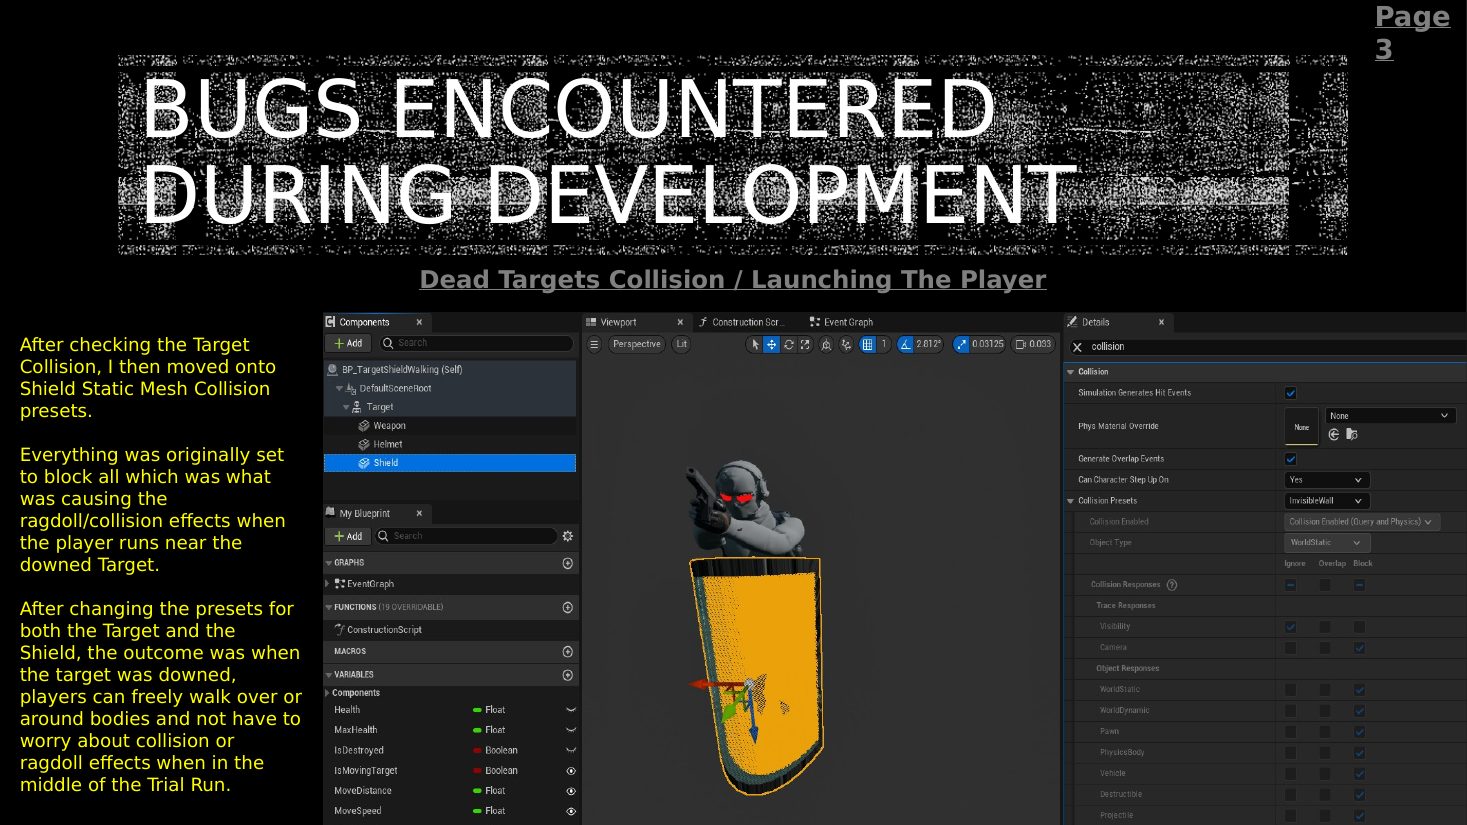Click Add button in Components panel
The width and height of the screenshot is (1467, 825).
tap(349, 343)
